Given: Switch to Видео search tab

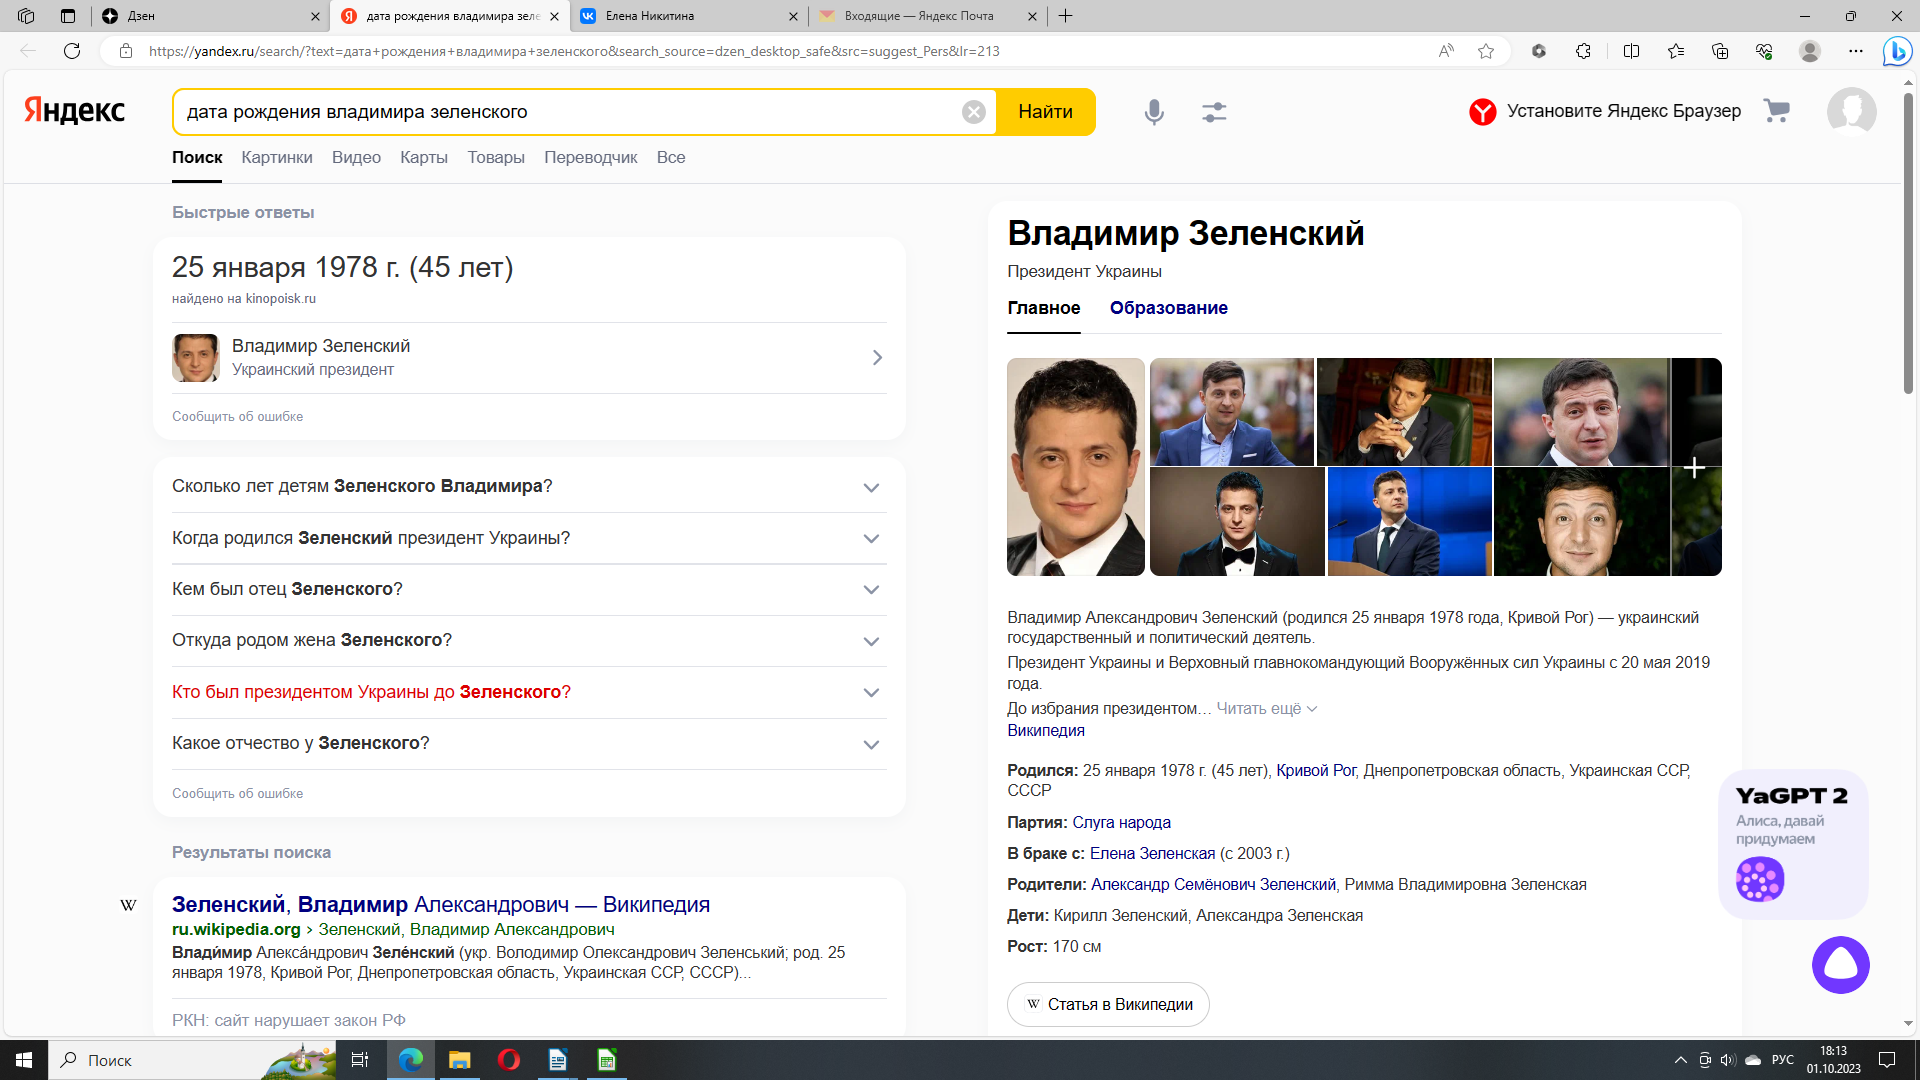Looking at the screenshot, I should pyautogui.click(x=356, y=158).
